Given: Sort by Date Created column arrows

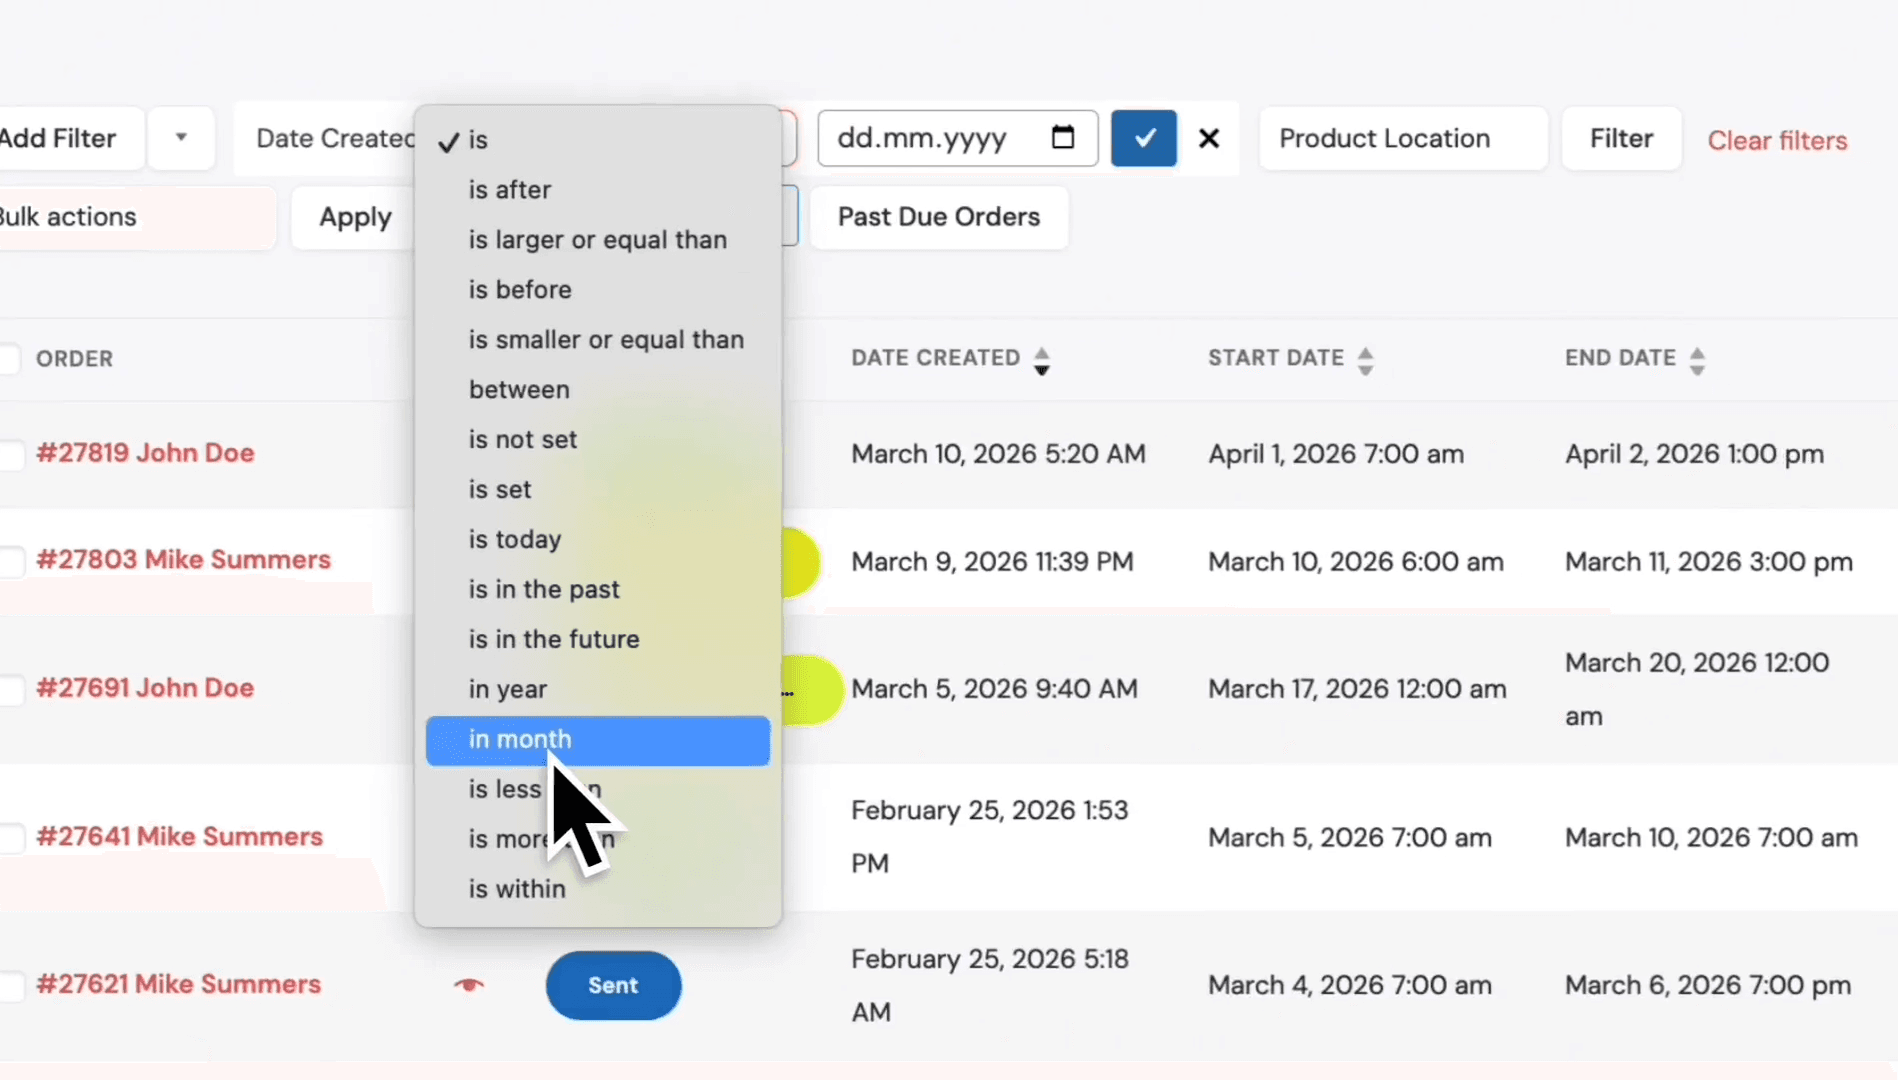Looking at the screenshot, I should tap(1042, 360).
